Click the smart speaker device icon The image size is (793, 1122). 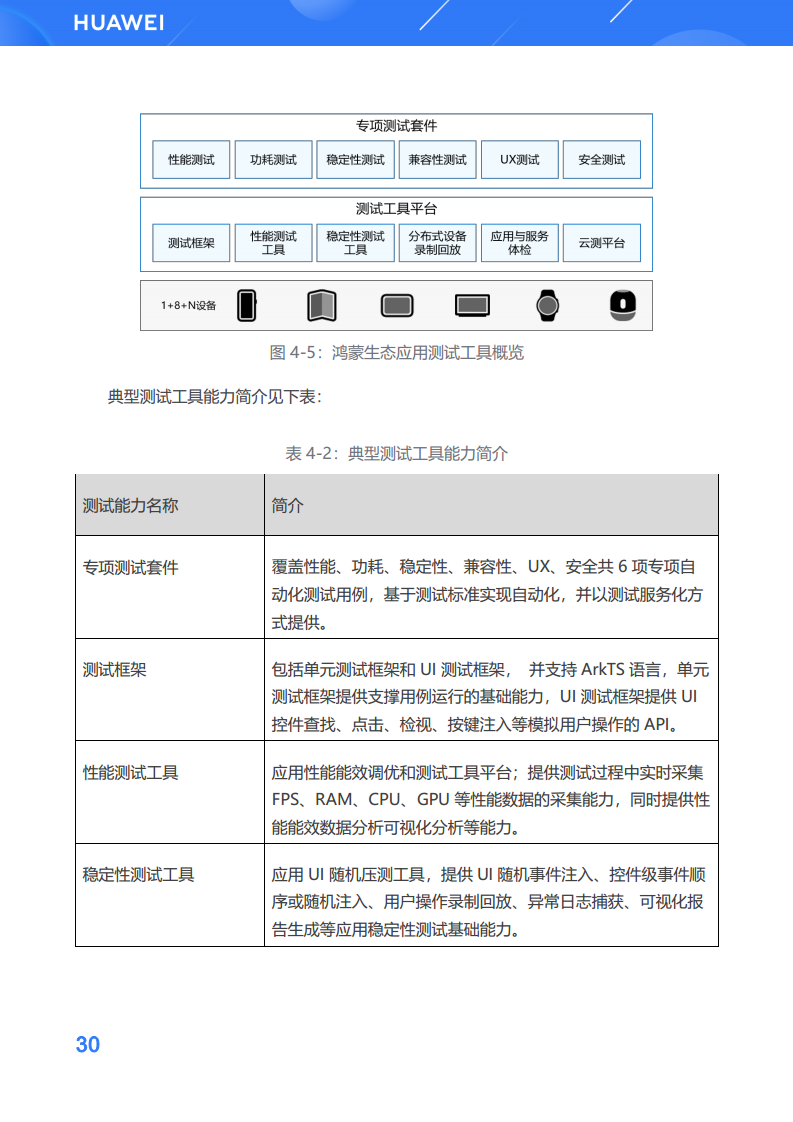tap(623, 306)
